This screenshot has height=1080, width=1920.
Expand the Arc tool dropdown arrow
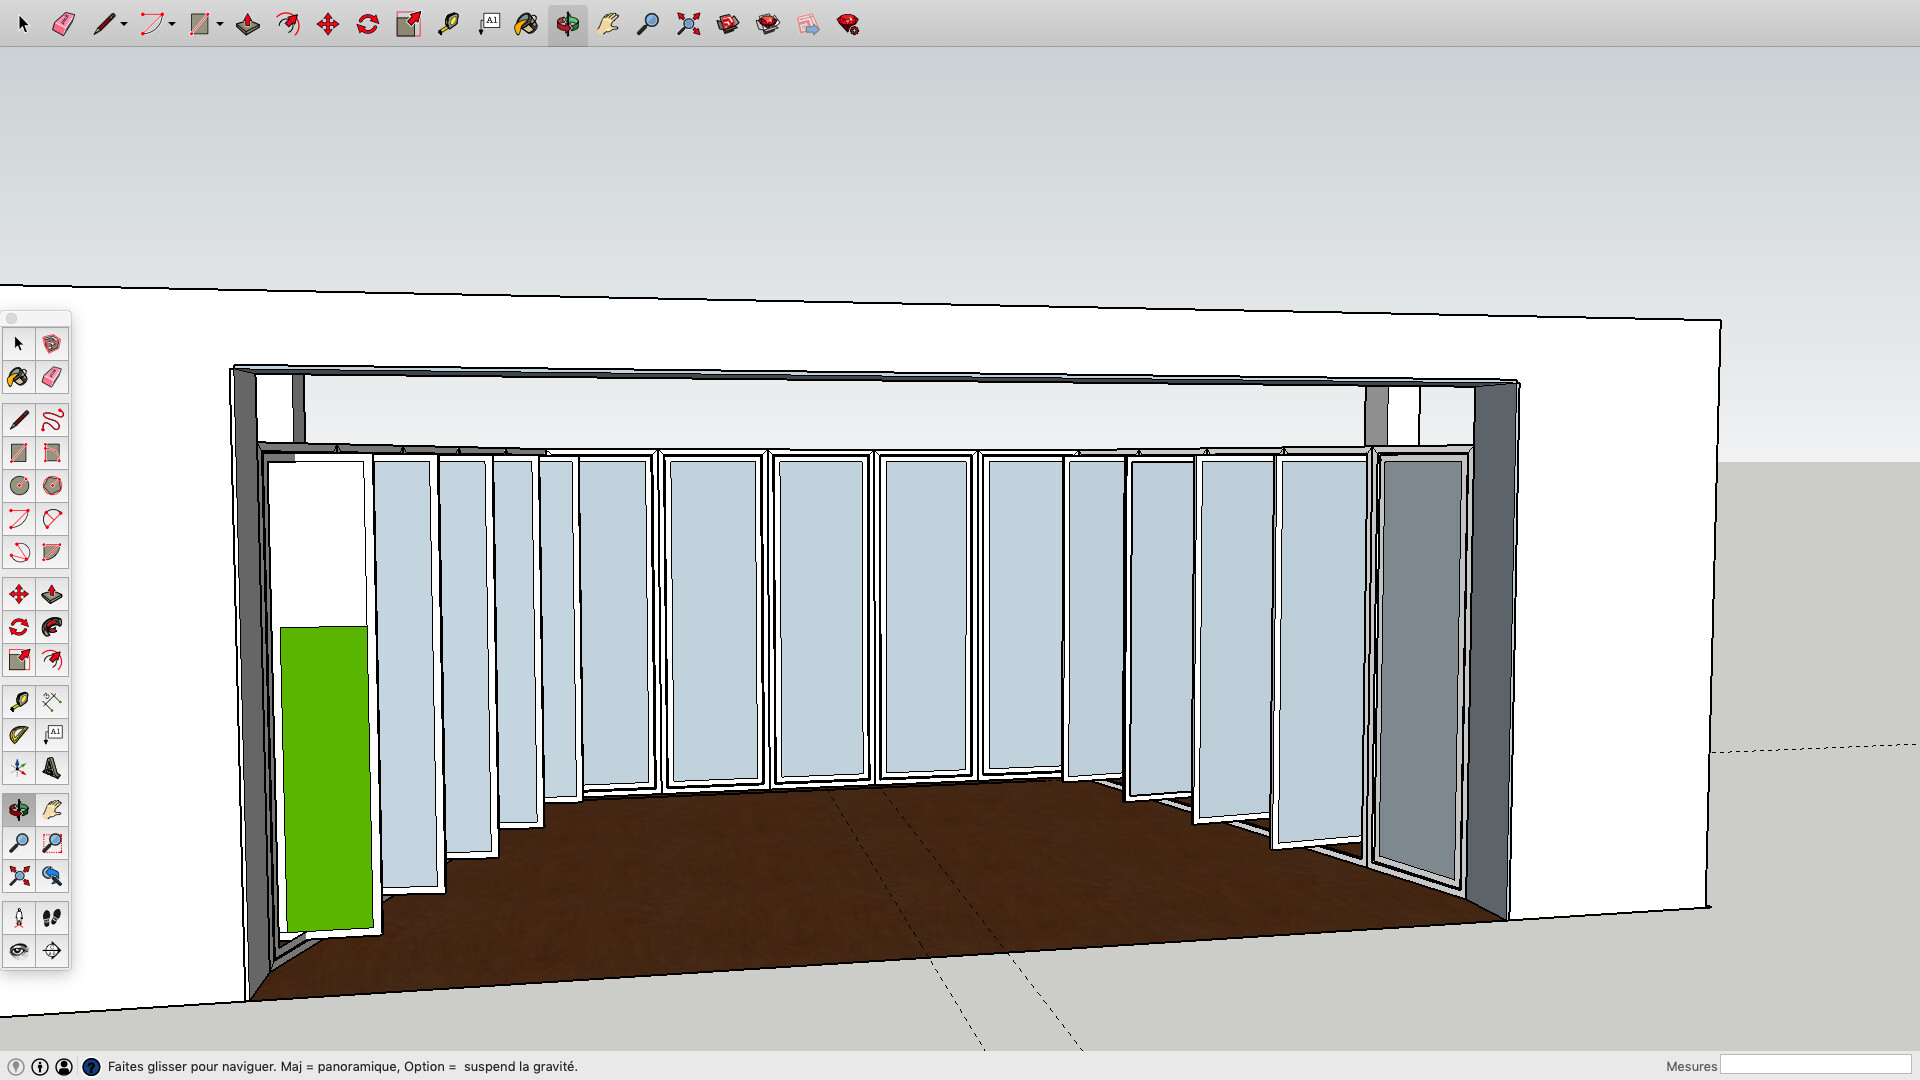click(x=172, y=24)
